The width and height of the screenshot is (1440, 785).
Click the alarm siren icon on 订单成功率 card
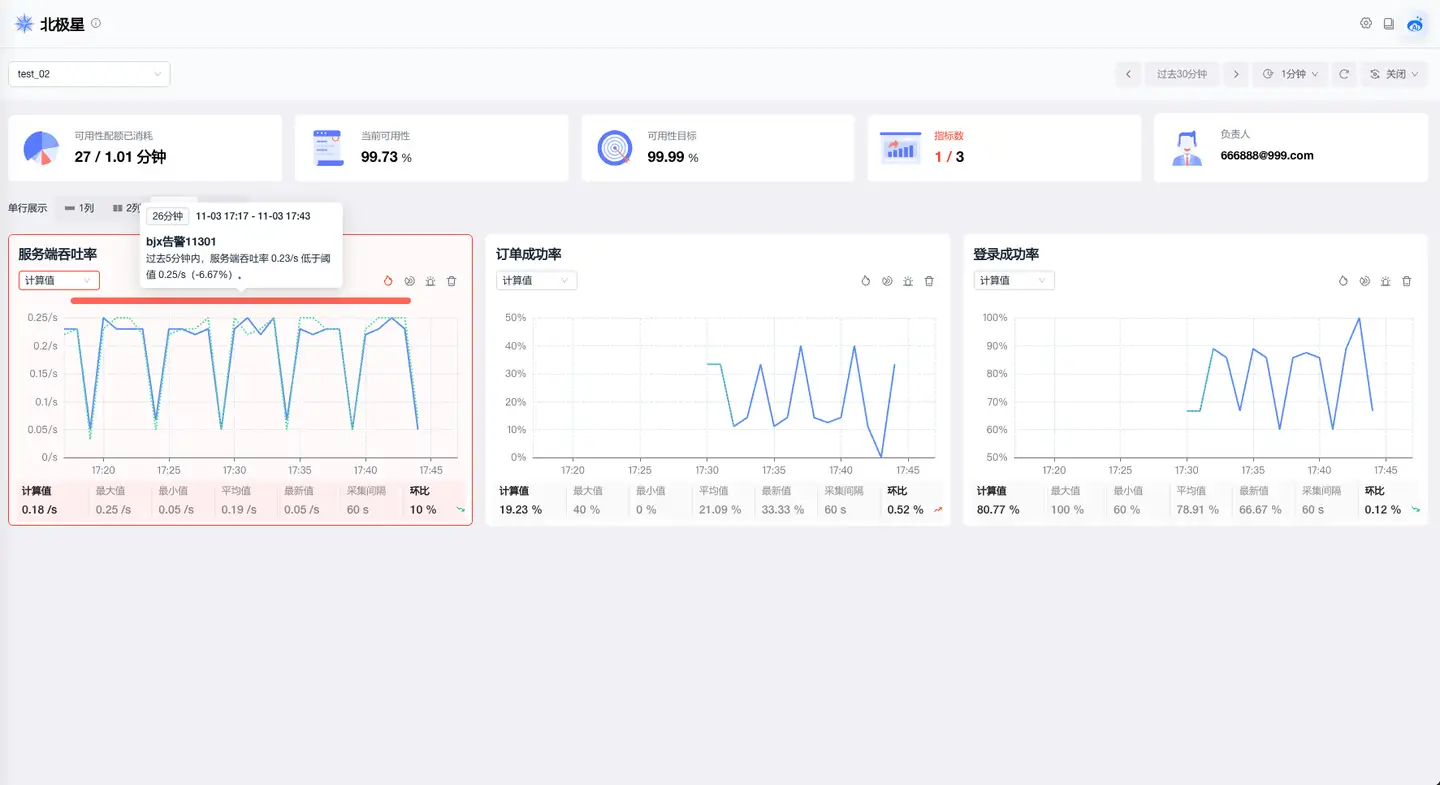(x=908, y=281)
